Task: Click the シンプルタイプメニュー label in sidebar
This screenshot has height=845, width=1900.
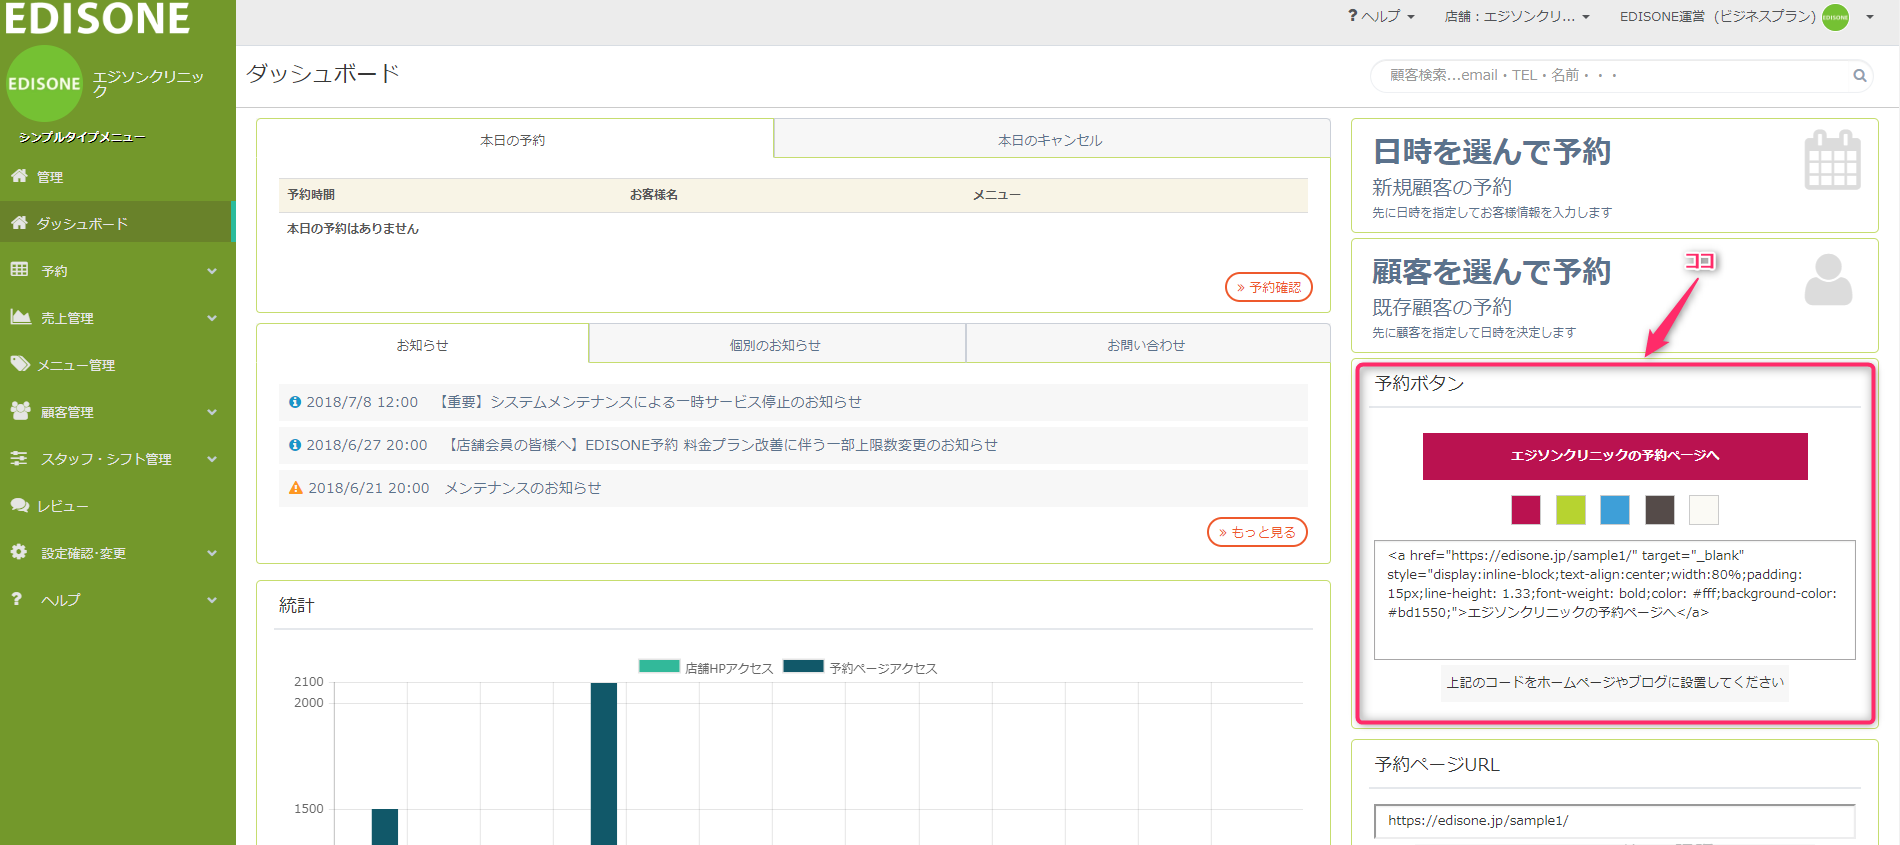Action: pyautogui.click(x=82, y=137)
